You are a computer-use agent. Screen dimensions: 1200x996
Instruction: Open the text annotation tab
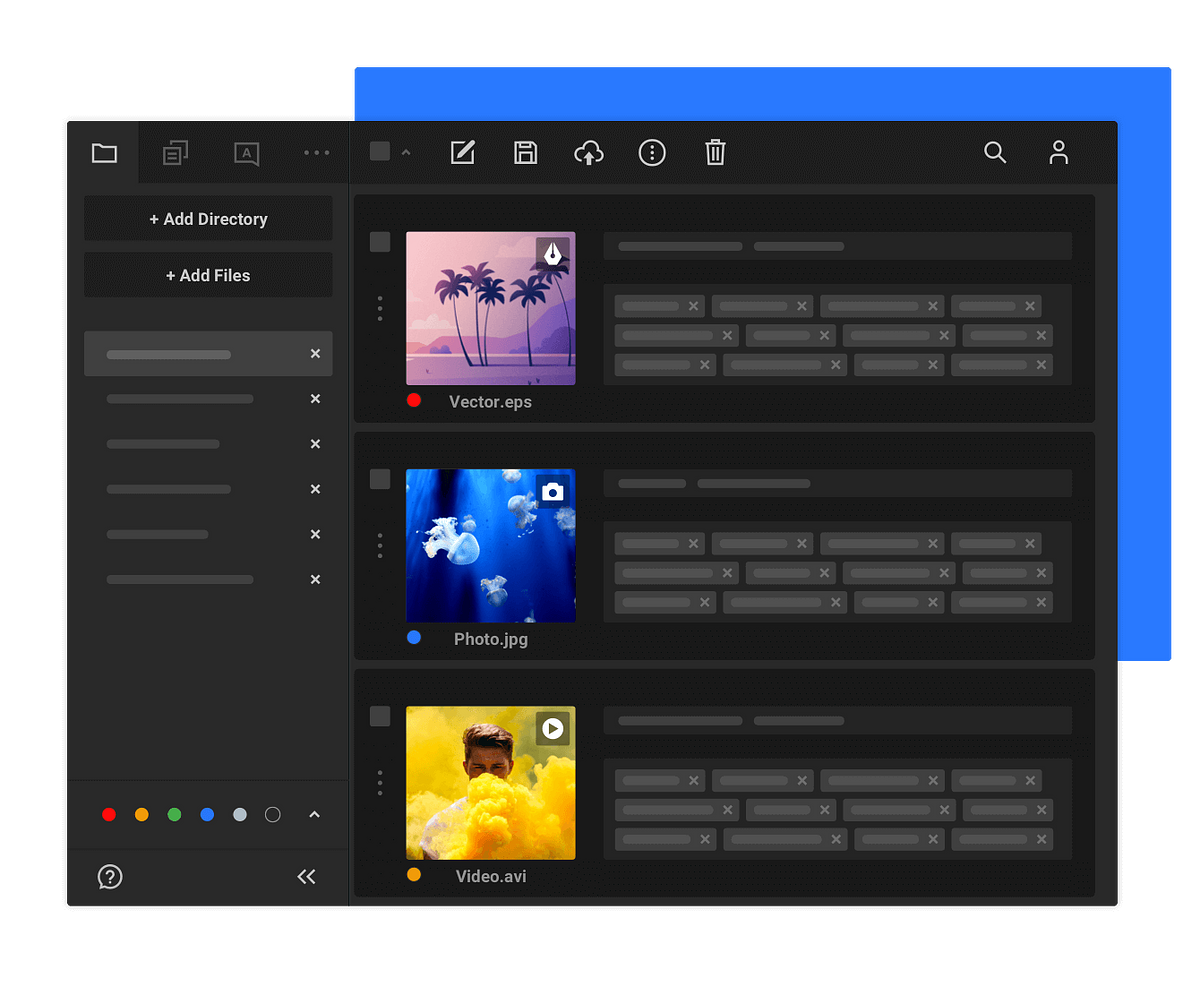pos(246,153)
